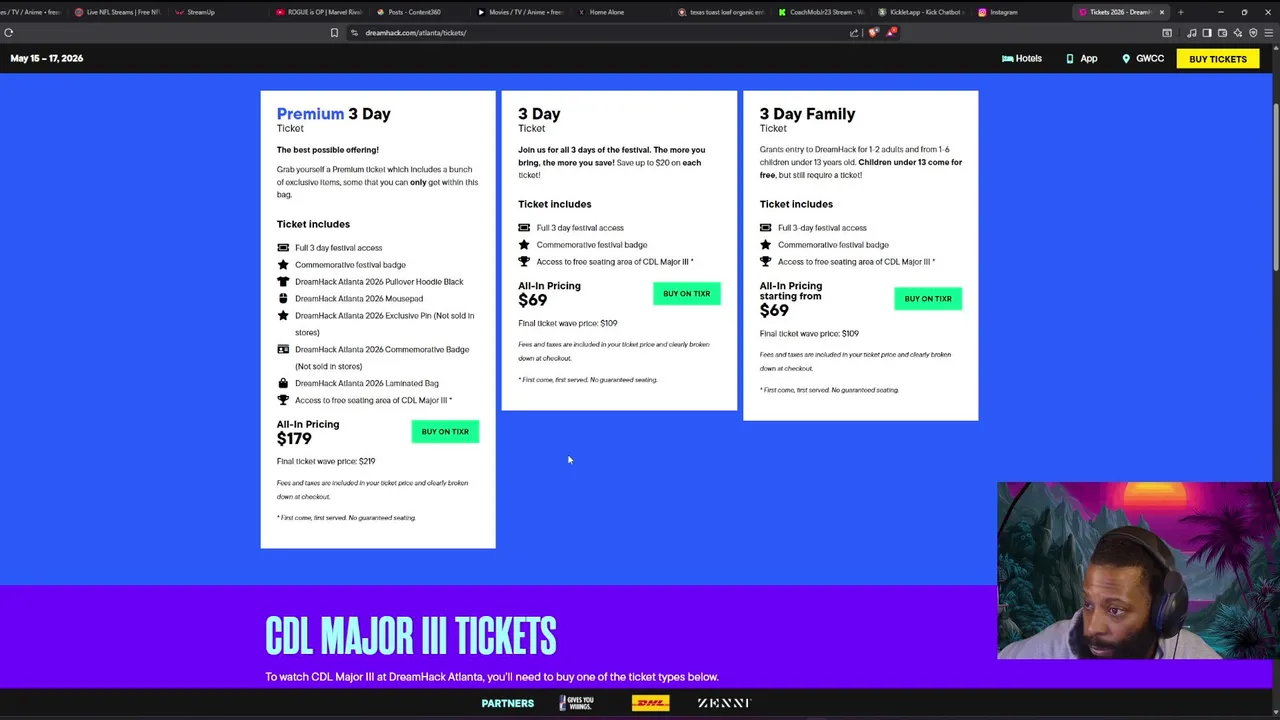Click the PARTNERS label in footer bar

click(x=508, y=703)
